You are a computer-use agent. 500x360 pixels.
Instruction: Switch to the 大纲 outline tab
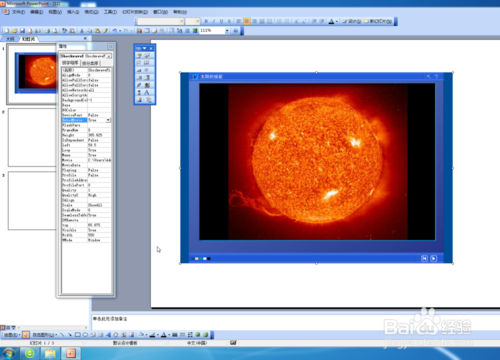pos(10,39)
